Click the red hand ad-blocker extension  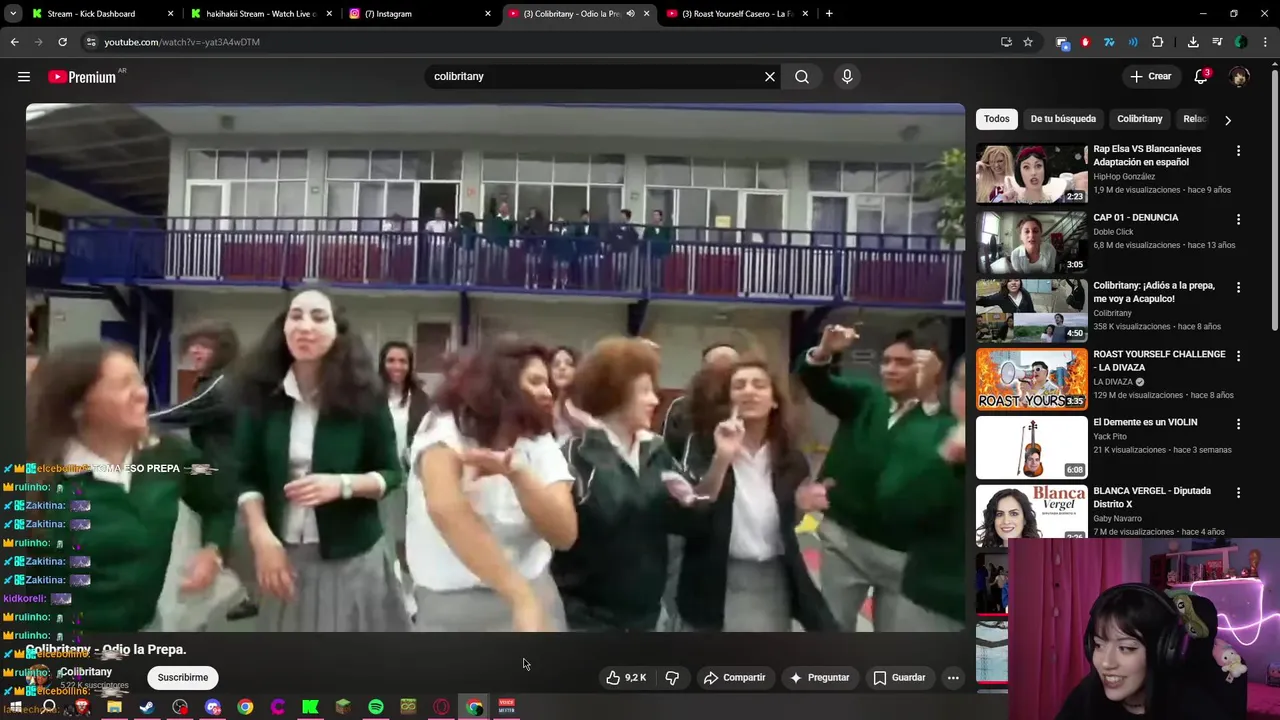[1085, 42]
